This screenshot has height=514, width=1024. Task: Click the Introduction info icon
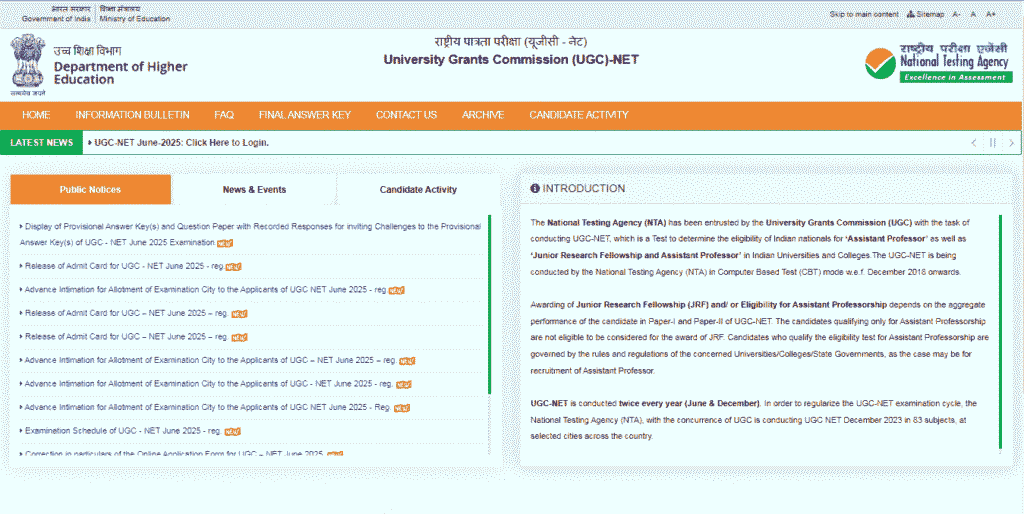pyautogui.click(x=535, y=188)
